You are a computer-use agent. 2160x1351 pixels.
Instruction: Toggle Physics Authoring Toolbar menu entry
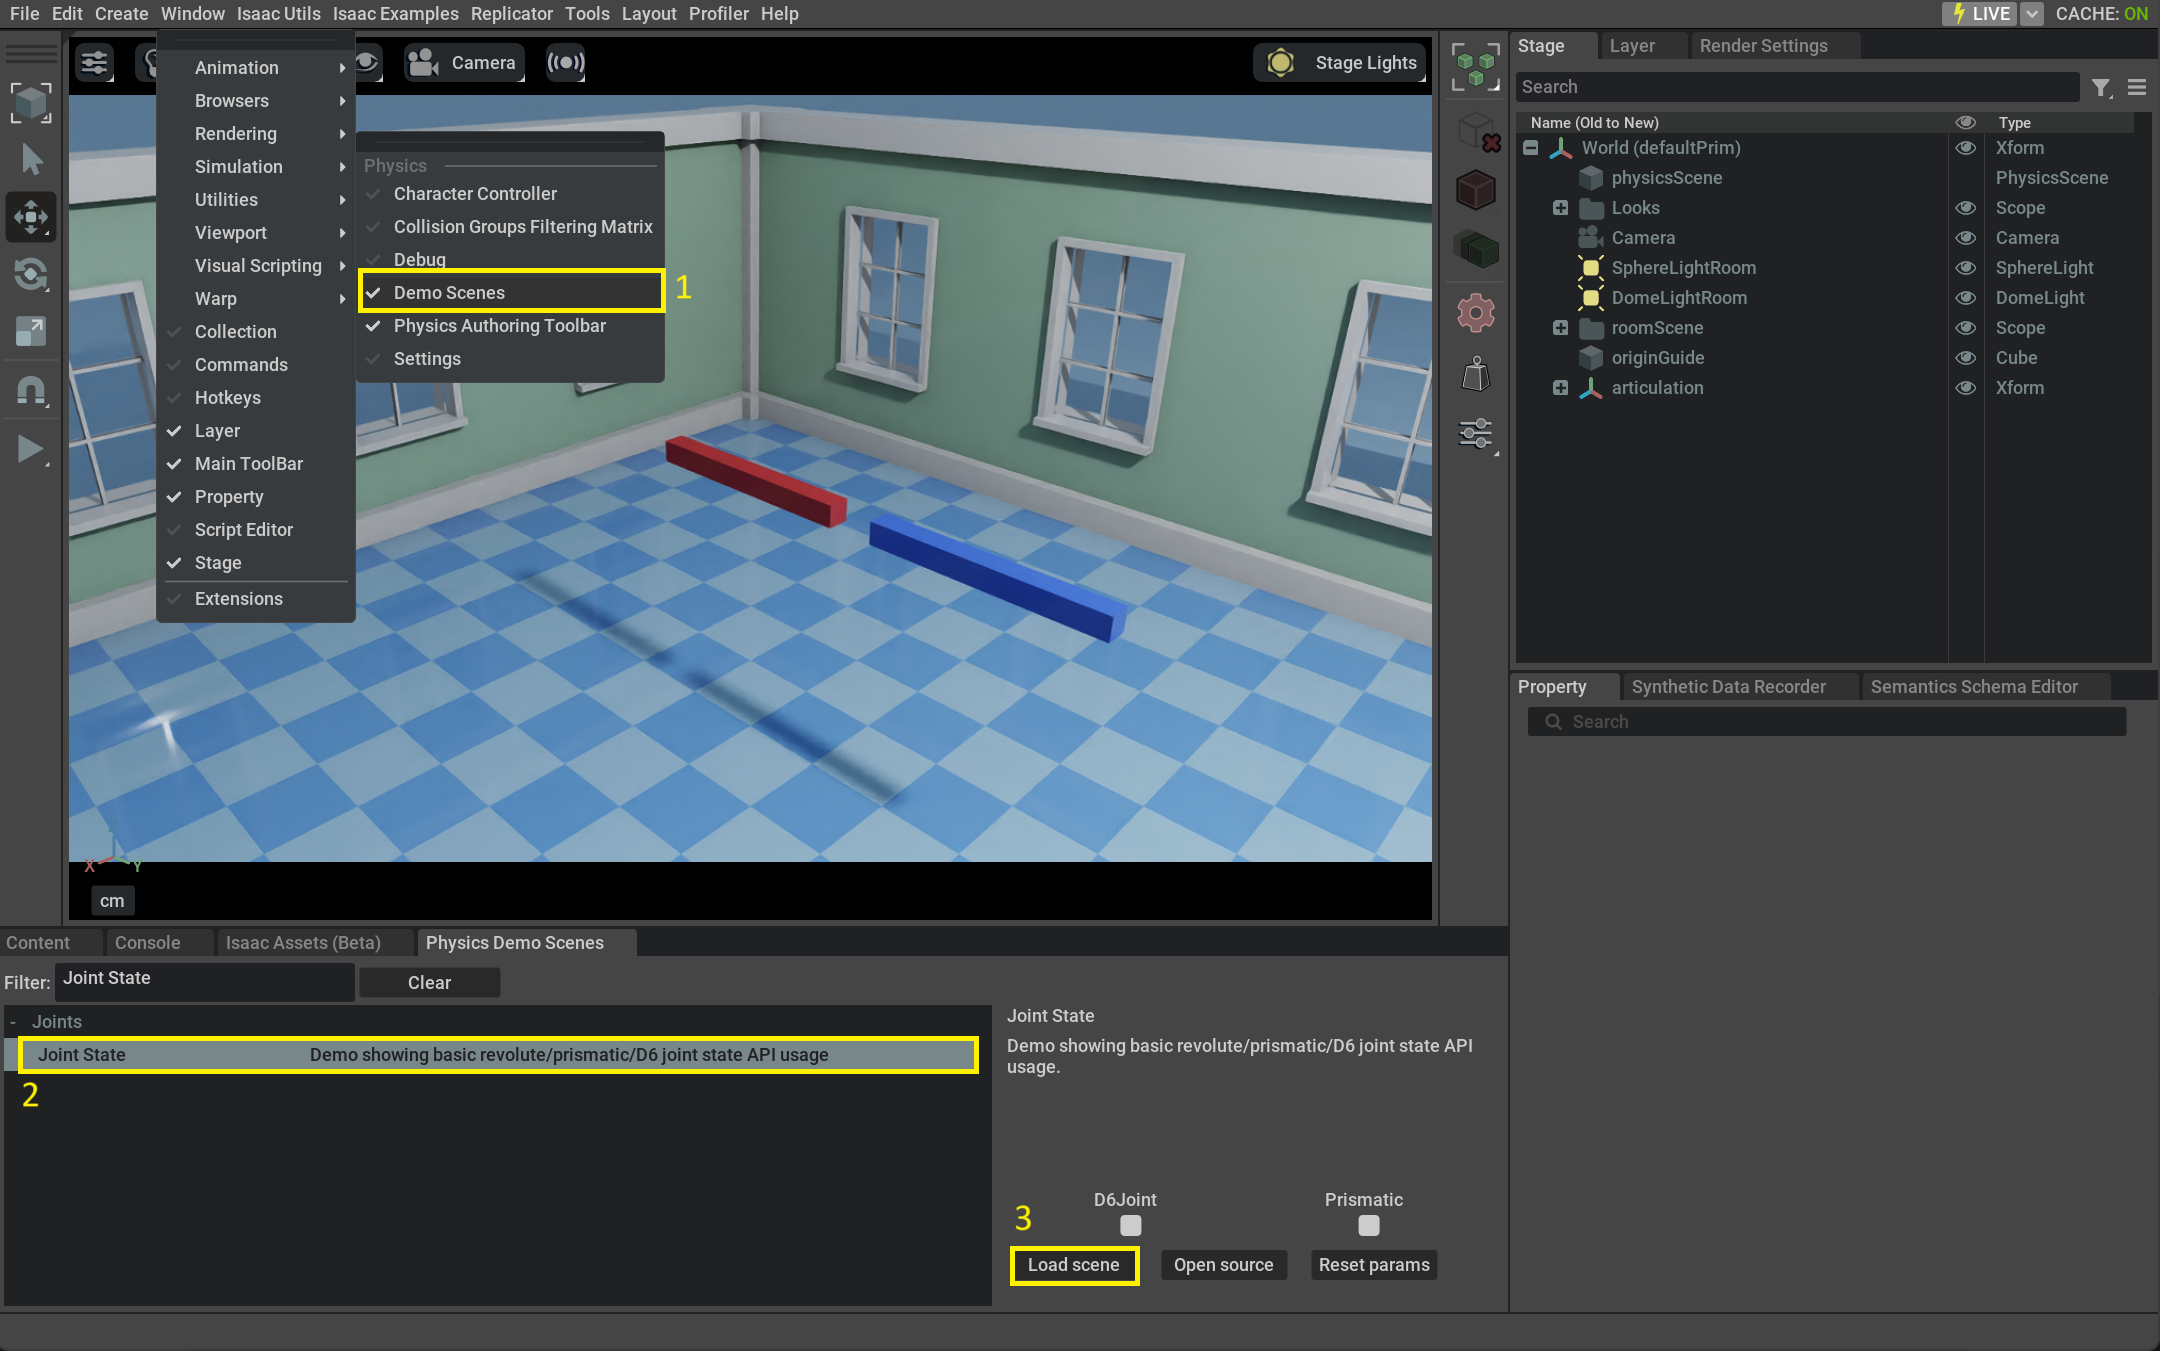(x=511, y=326)
